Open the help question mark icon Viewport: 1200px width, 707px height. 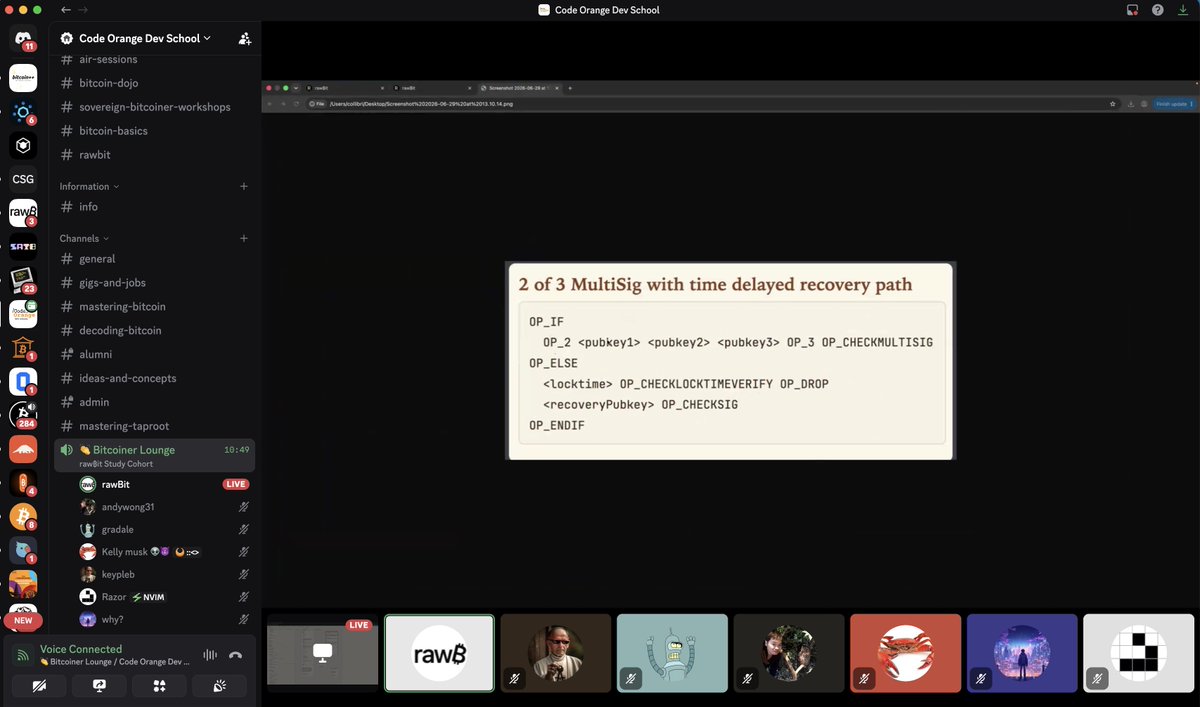[1157, 10]
